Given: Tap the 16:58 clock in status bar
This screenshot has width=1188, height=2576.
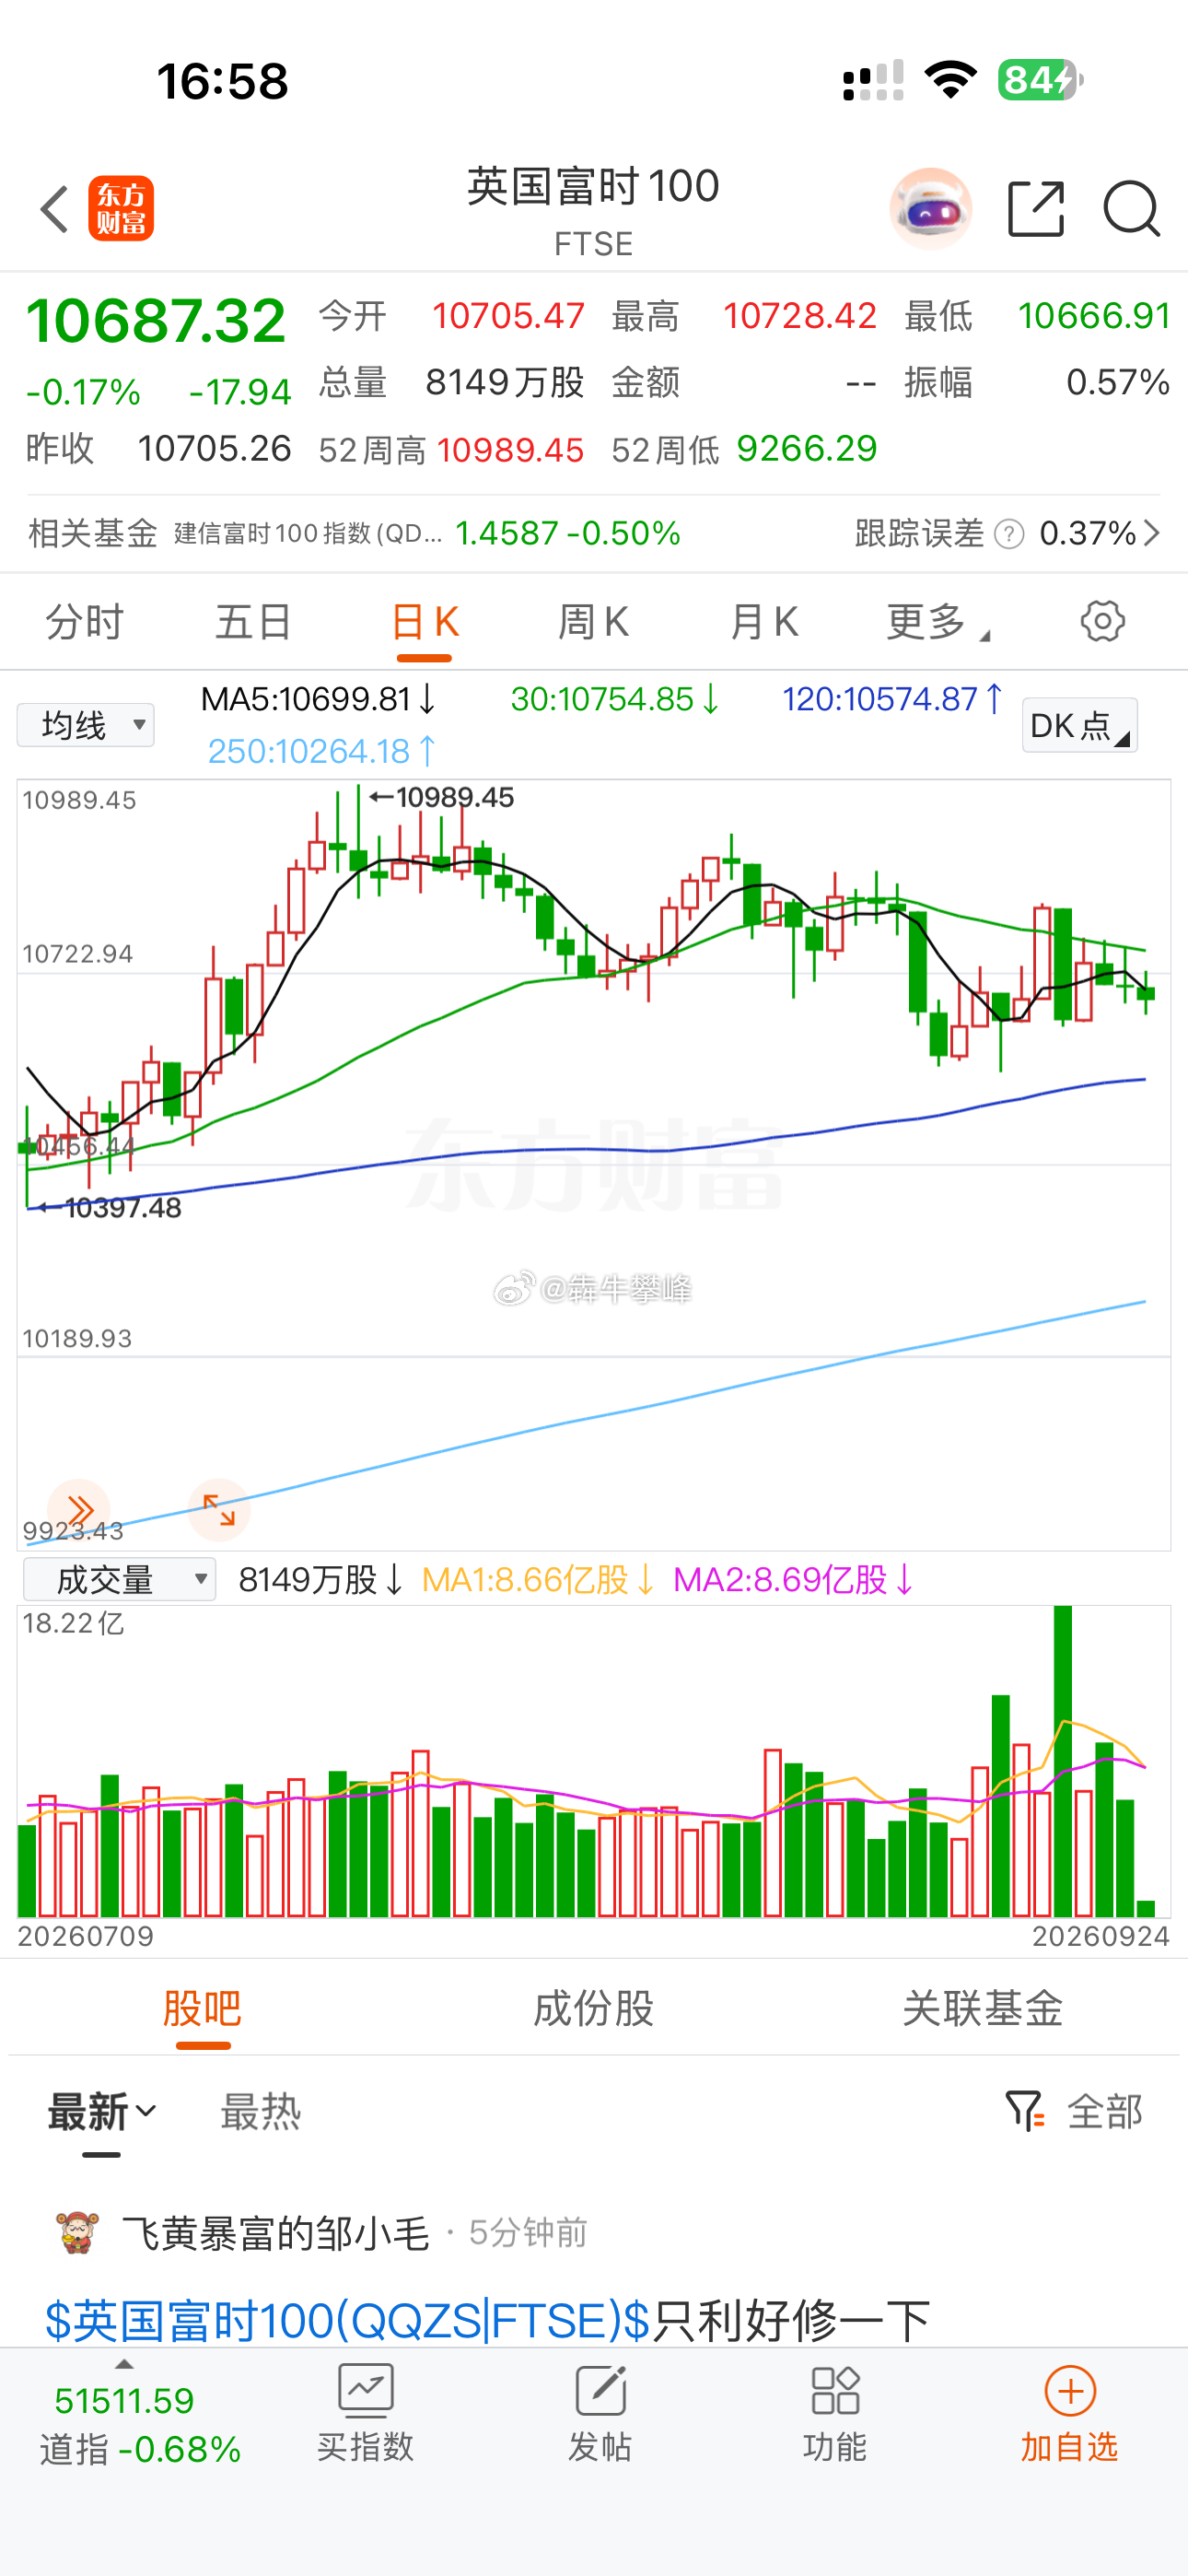Looking at the screenshot, I should [222, 81].
